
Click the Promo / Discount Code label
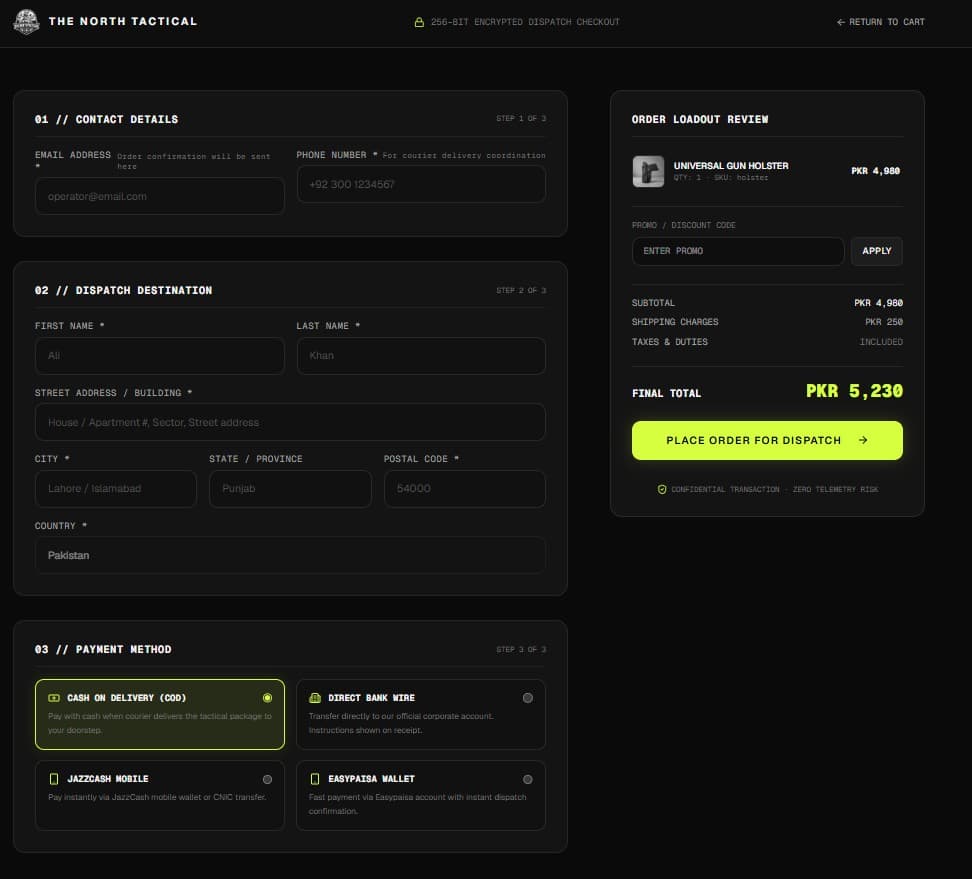[x=683, y=225]
